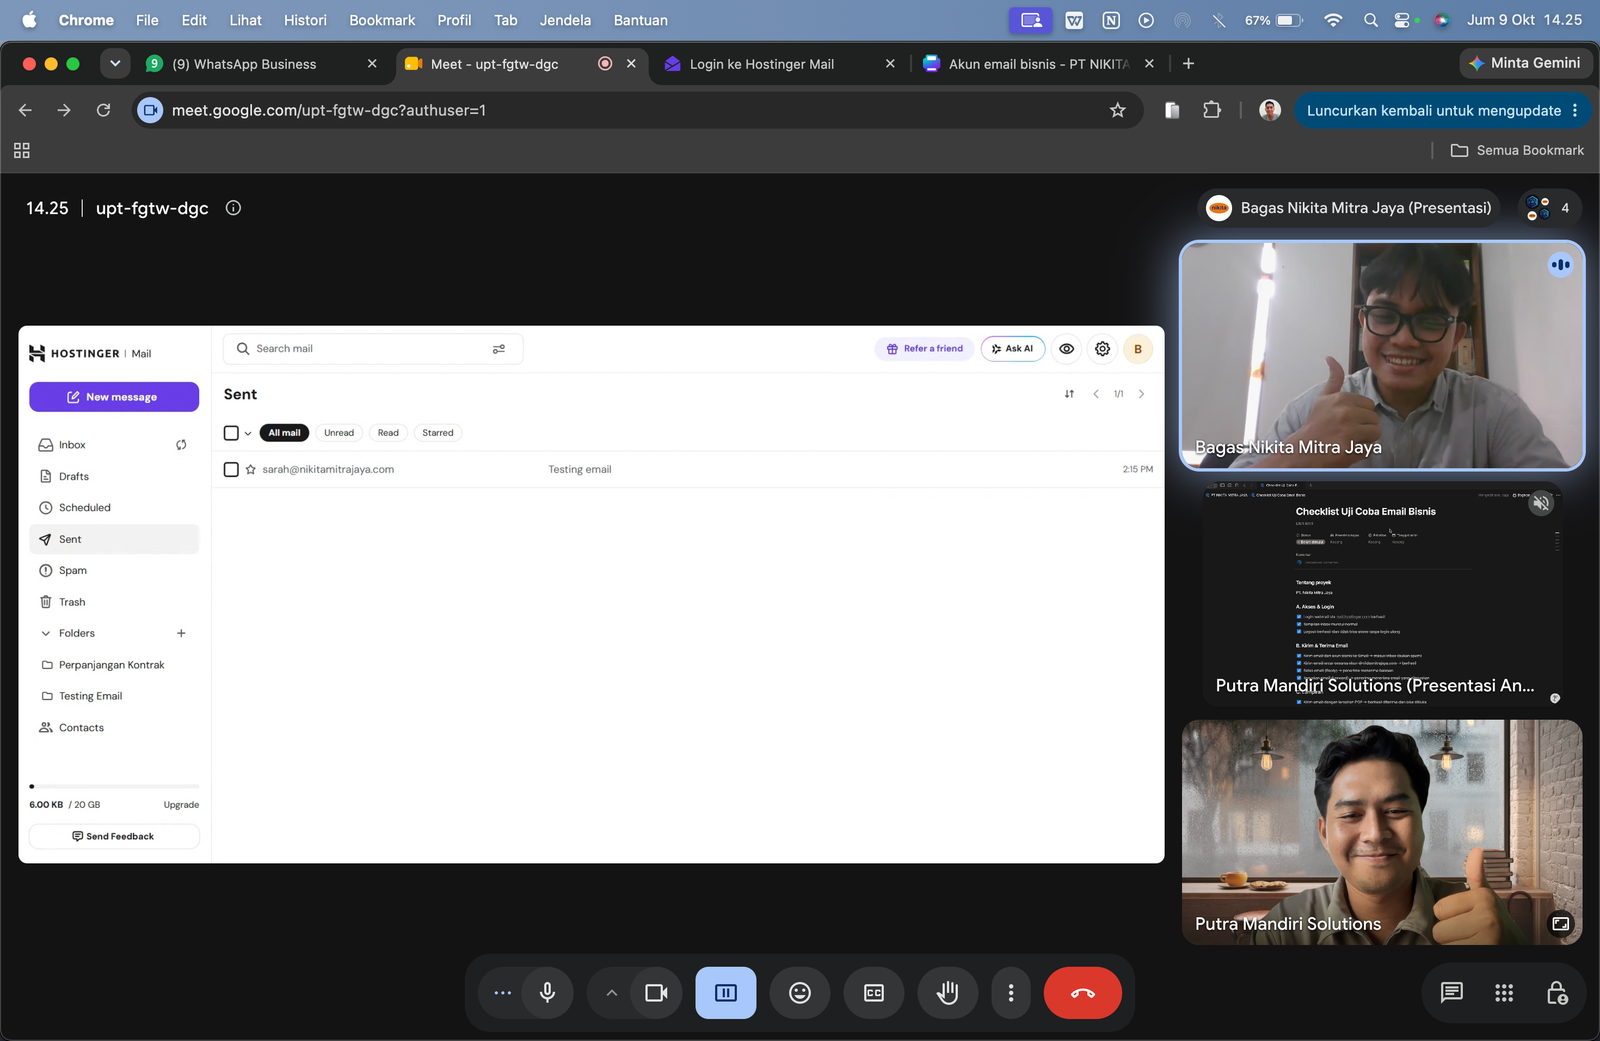Open the select-all dropdown arrow
1600x1041 pixels.
(x=248, y=433)
